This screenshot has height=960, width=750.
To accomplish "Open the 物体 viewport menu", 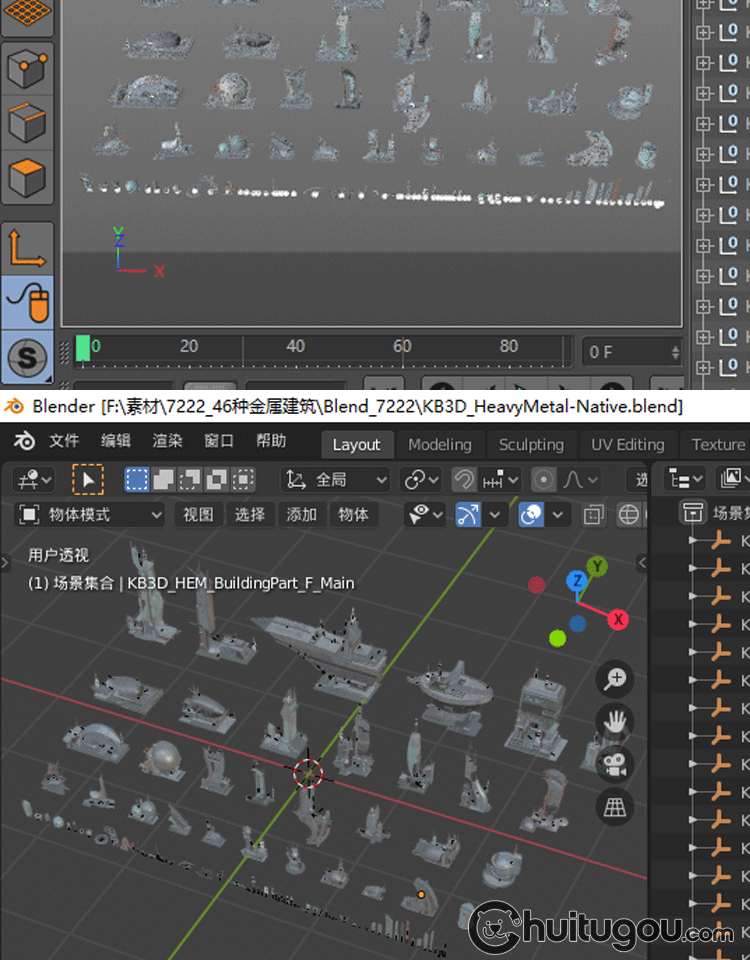I will point(353,514).
